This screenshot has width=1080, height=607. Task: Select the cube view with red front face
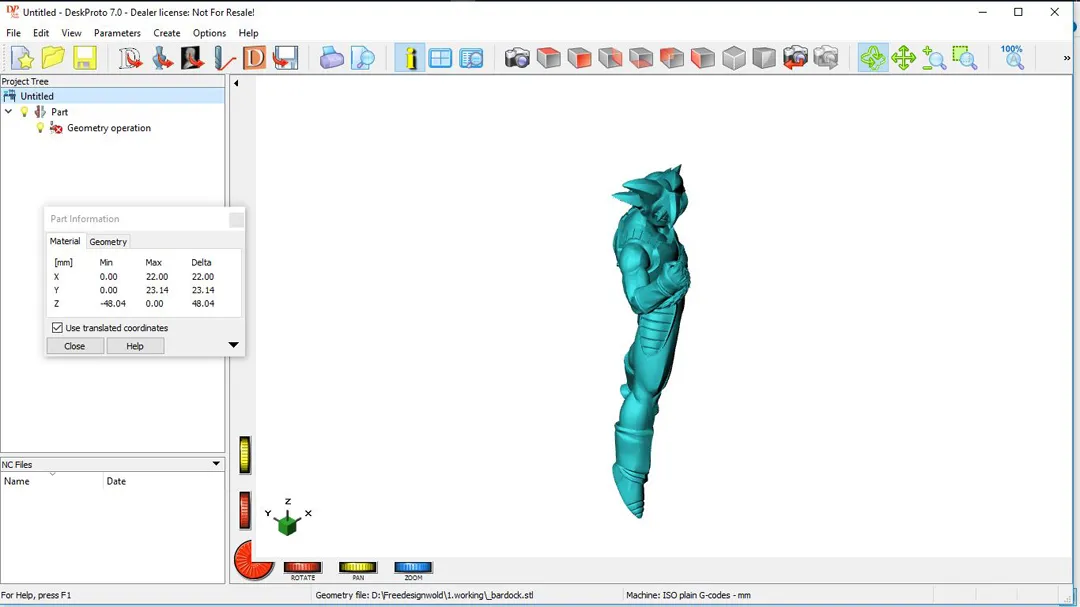click(579, 58)
